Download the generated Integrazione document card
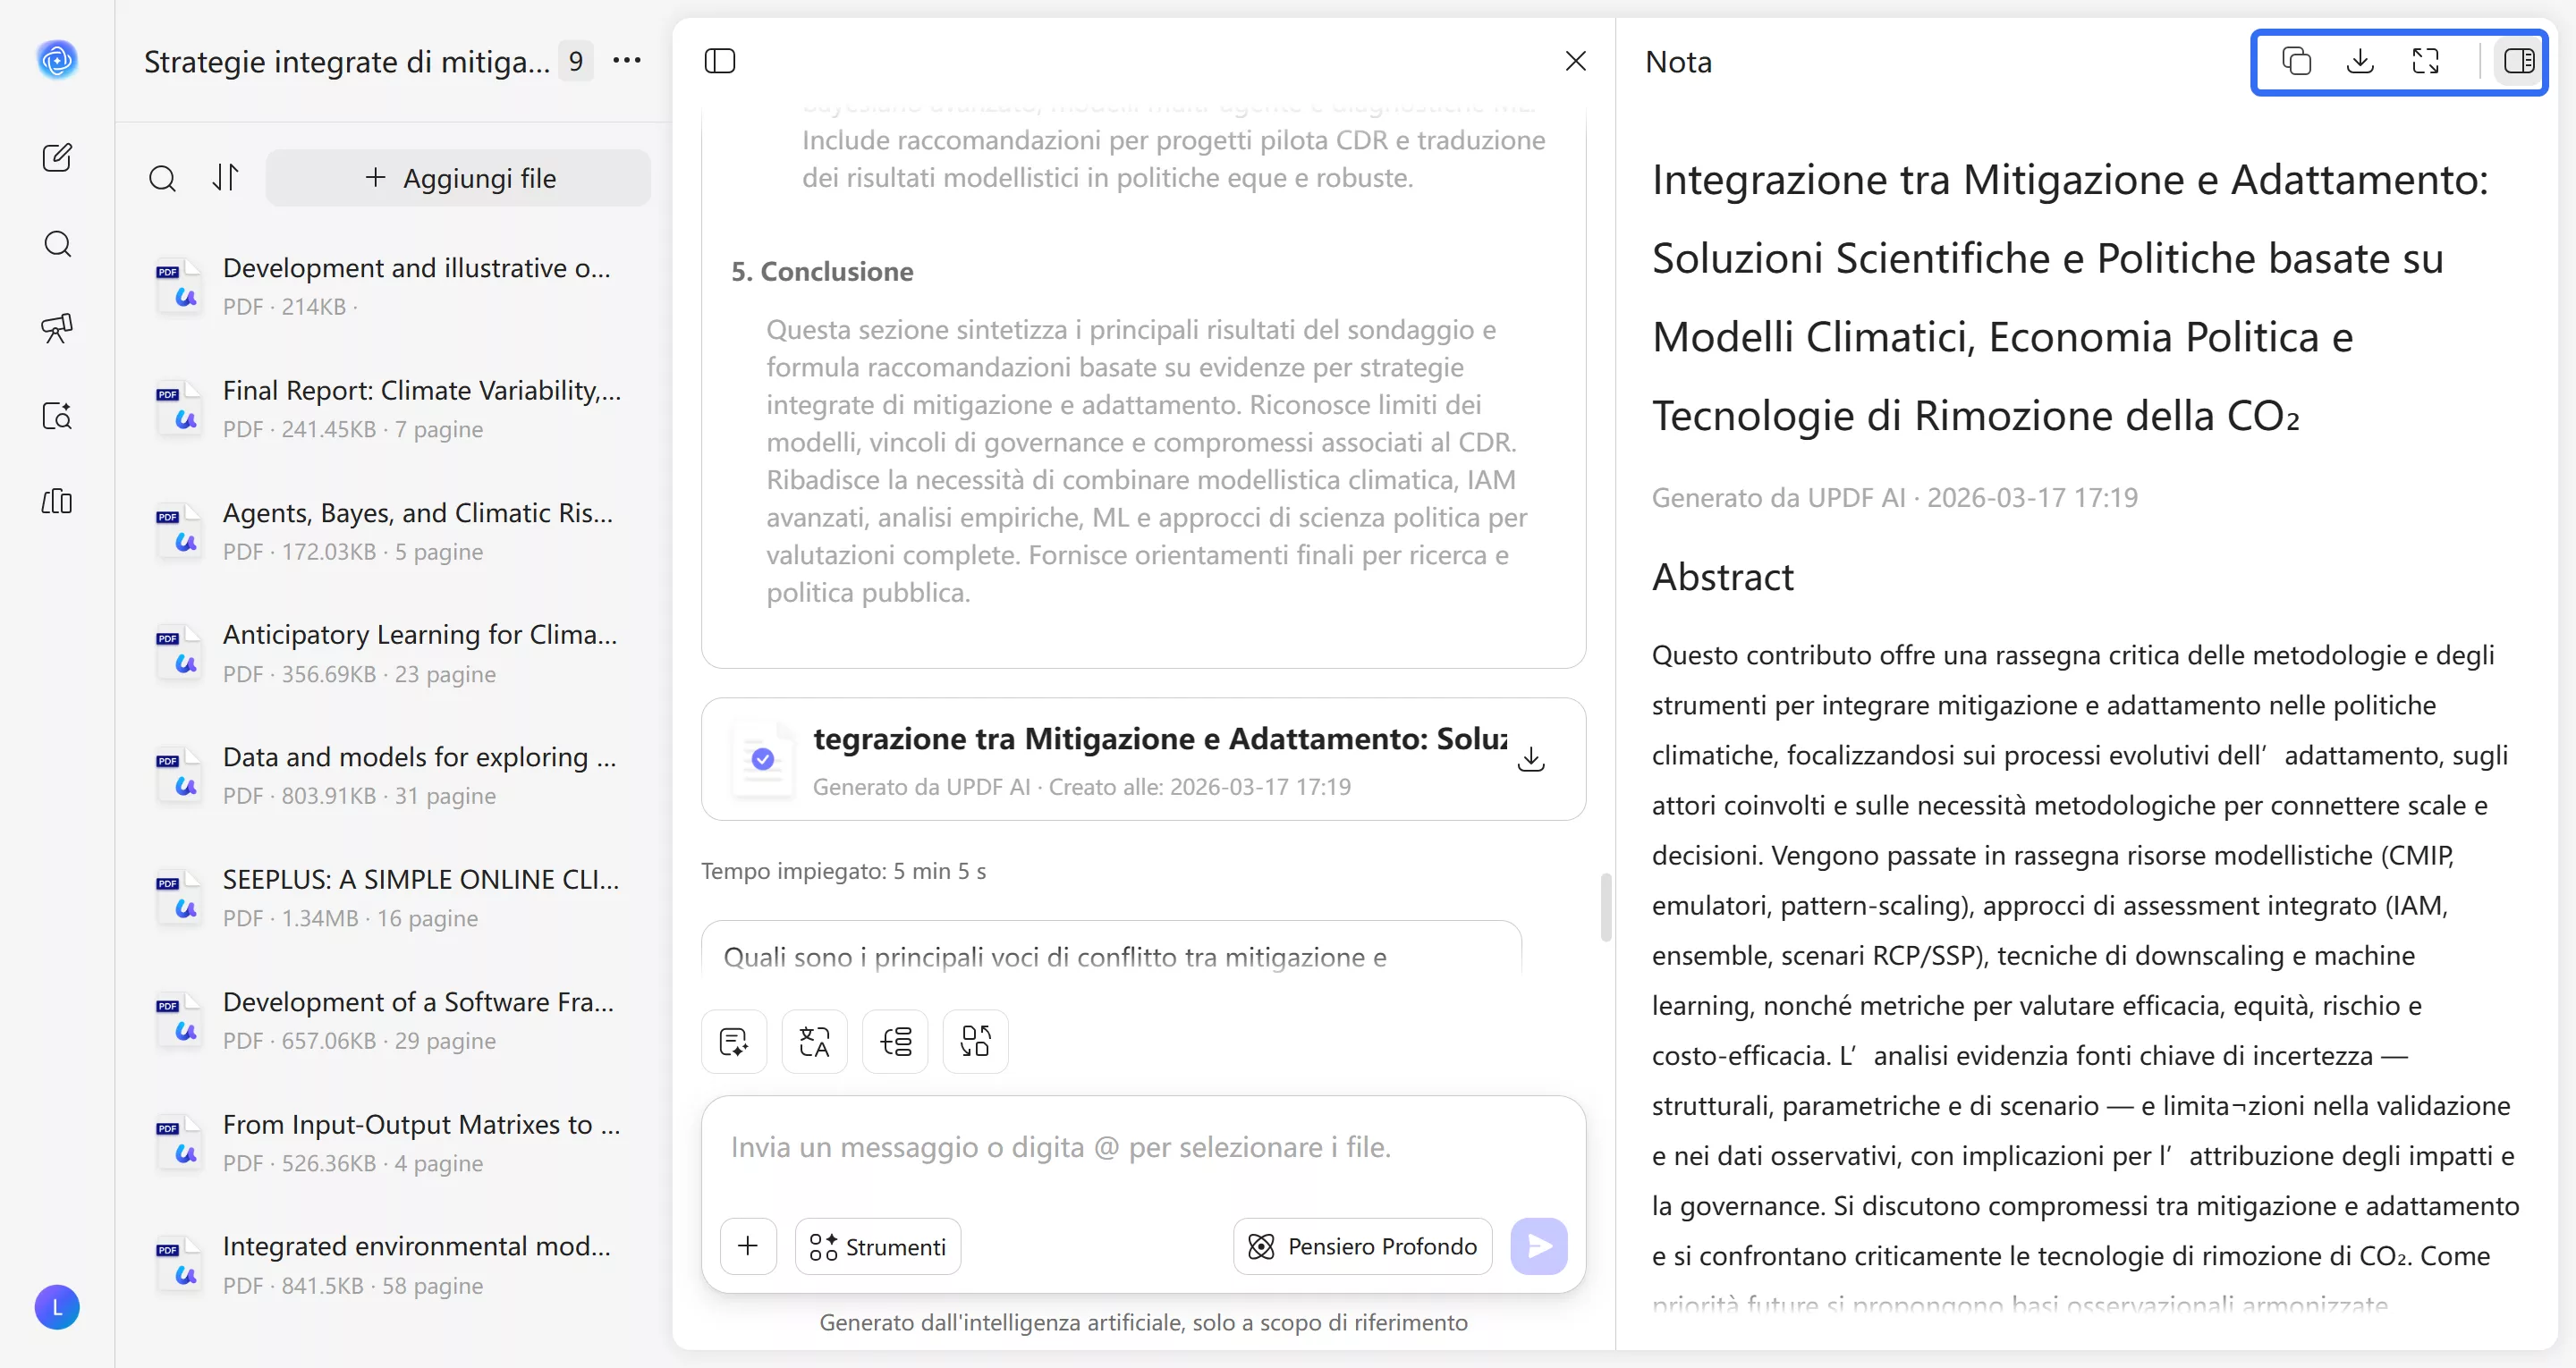 [1530, 759]
